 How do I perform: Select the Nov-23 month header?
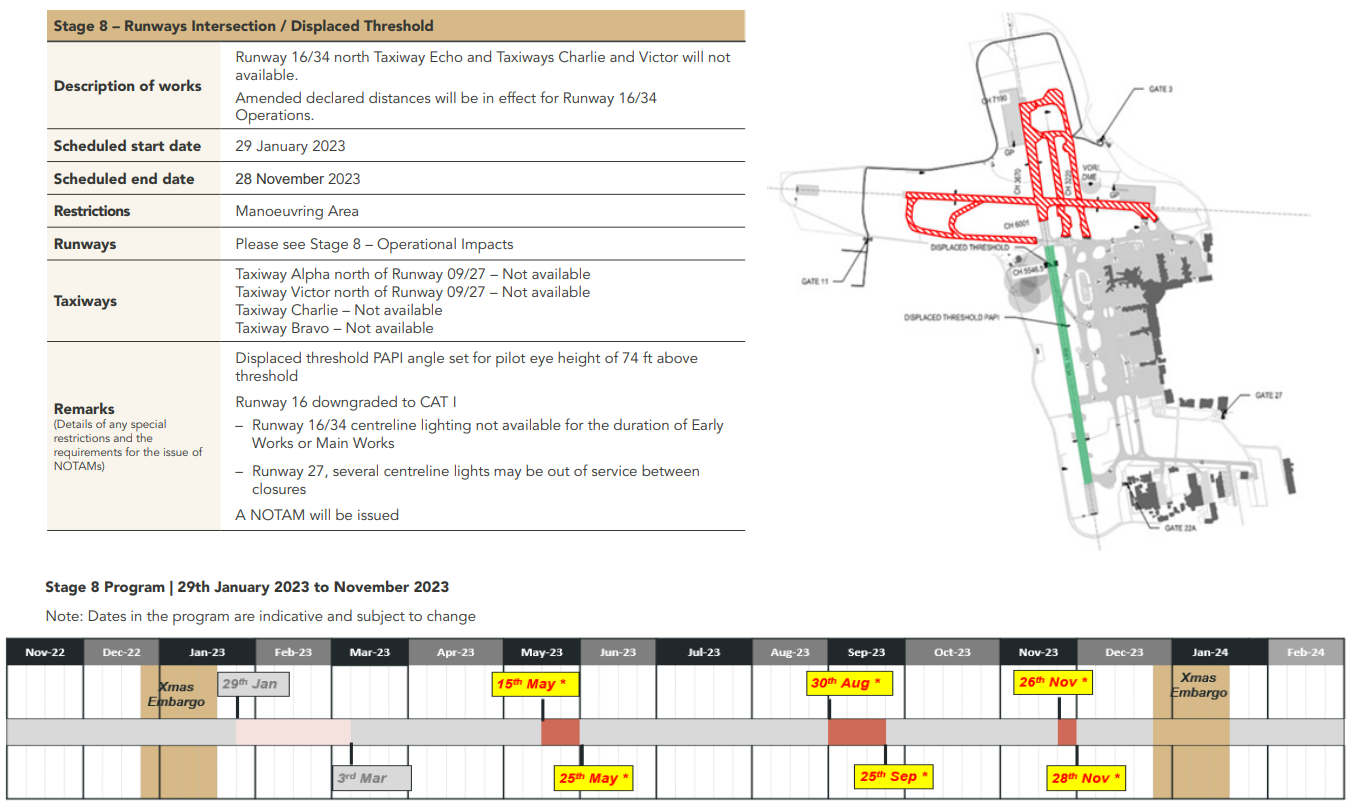[x=1038, y=652]
